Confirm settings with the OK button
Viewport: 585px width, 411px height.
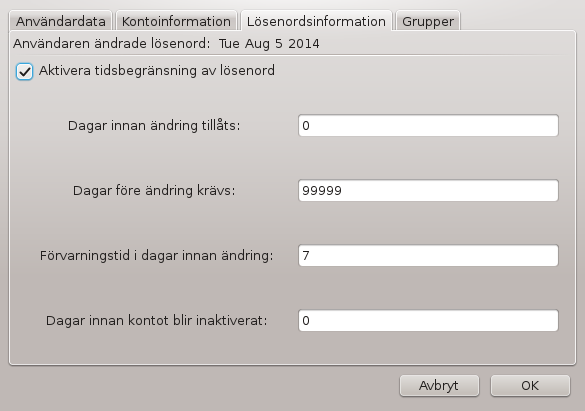[530, 386]
